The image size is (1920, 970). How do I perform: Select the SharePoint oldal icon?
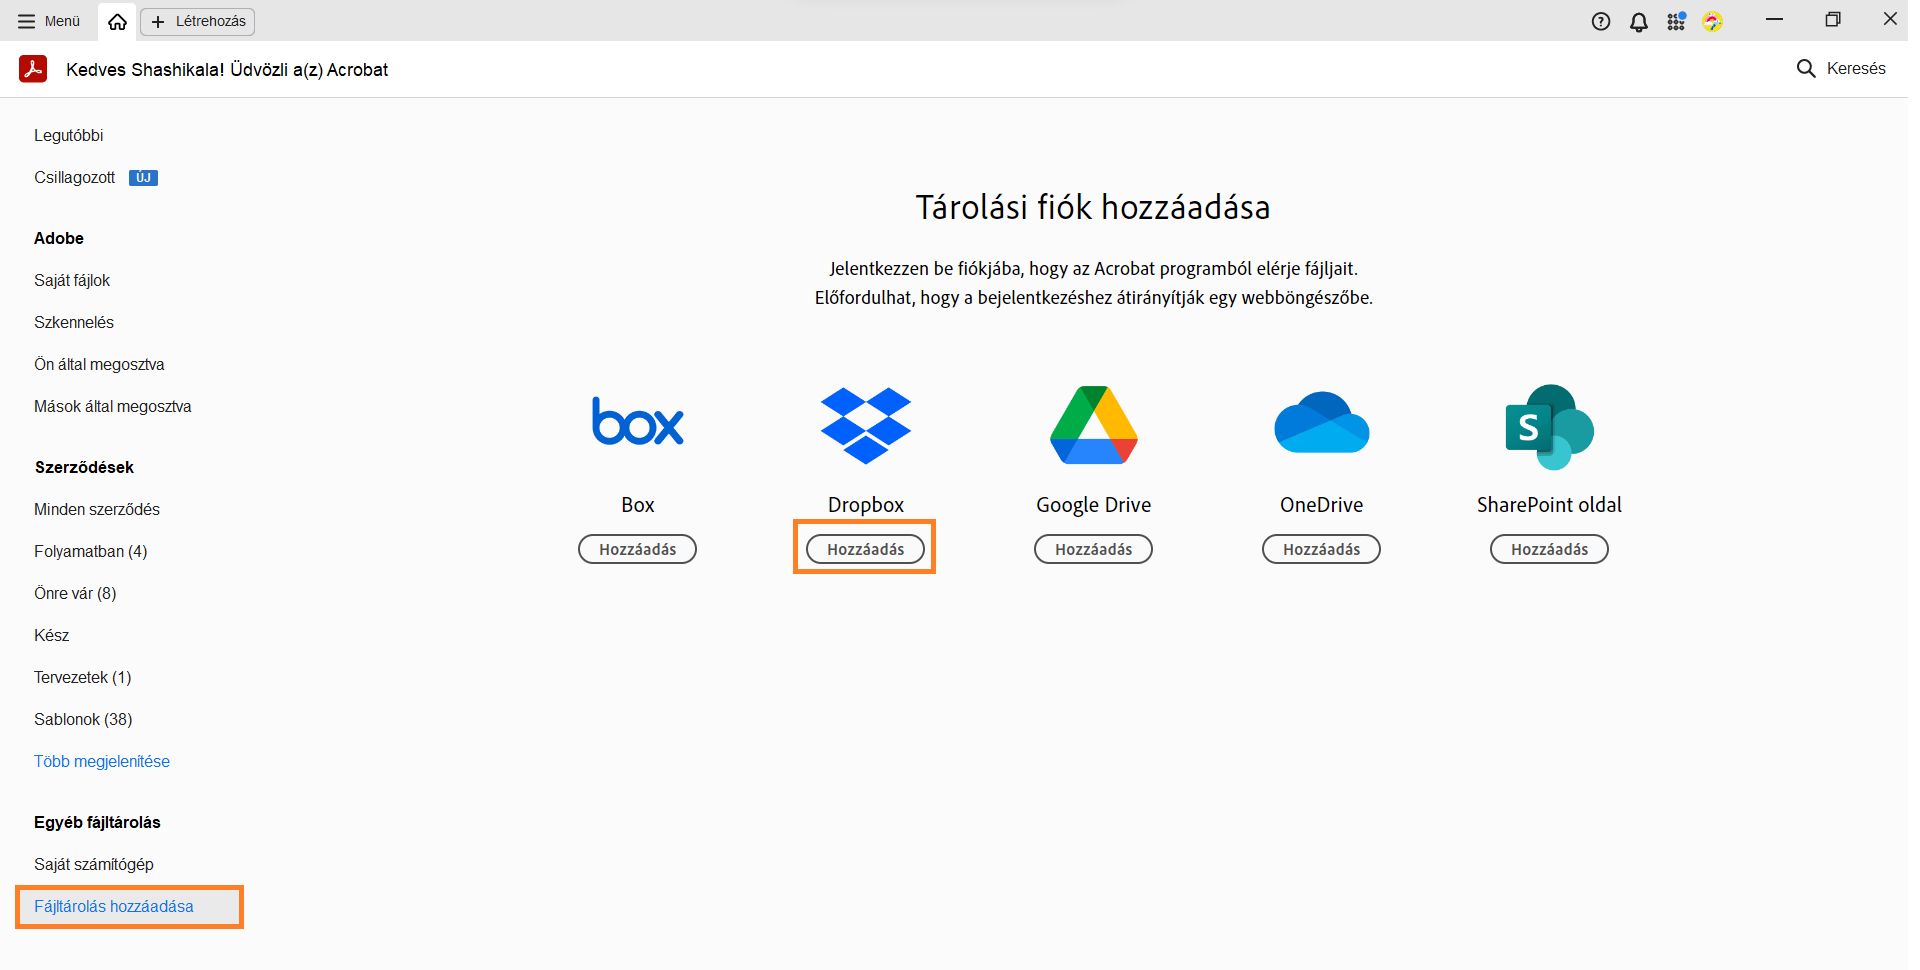point(1549,425)
